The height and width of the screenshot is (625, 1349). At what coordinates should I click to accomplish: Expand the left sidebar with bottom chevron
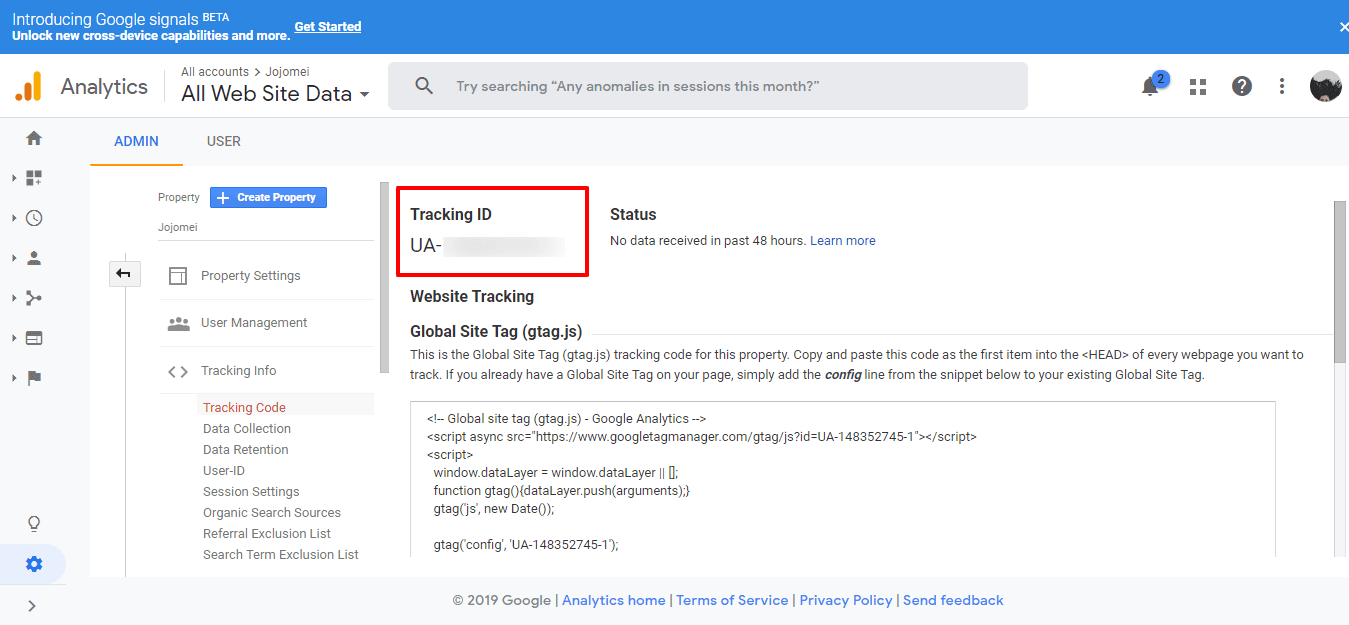click(x=32, y=605)
